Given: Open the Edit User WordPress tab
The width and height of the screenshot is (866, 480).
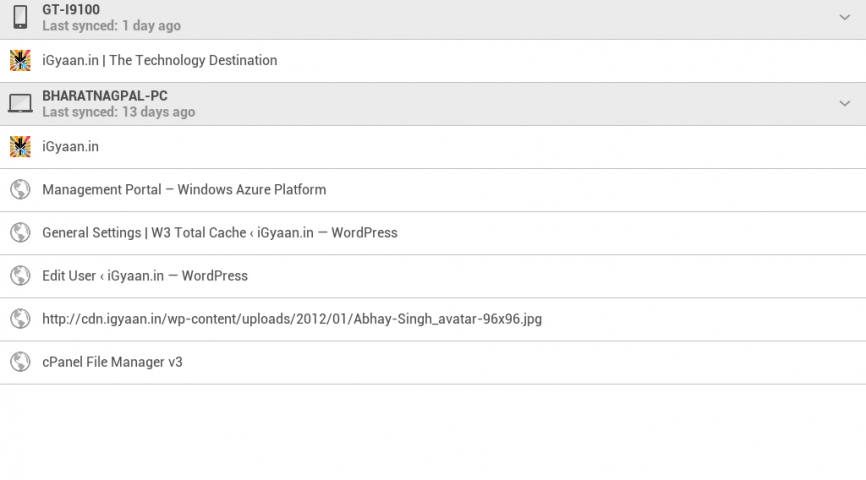Looking at the screenshot, I should point(145,275).
